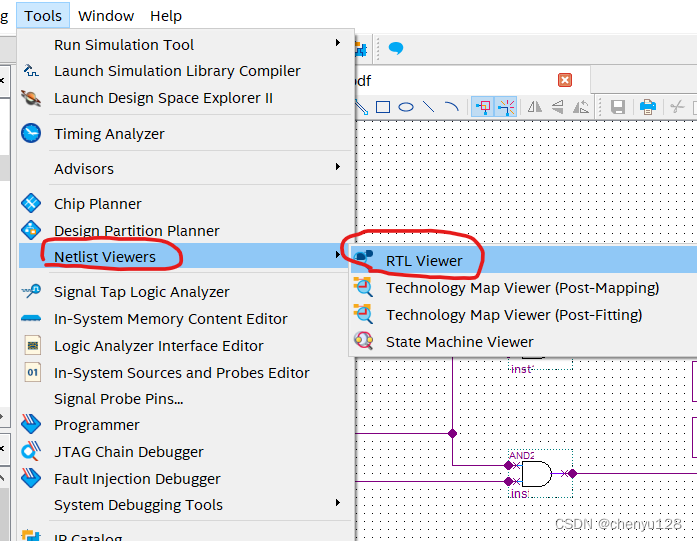Click the wire junction dot in schematic
Image resolution: width=697 pixels, height=541 pixels.
pos(453,433)
